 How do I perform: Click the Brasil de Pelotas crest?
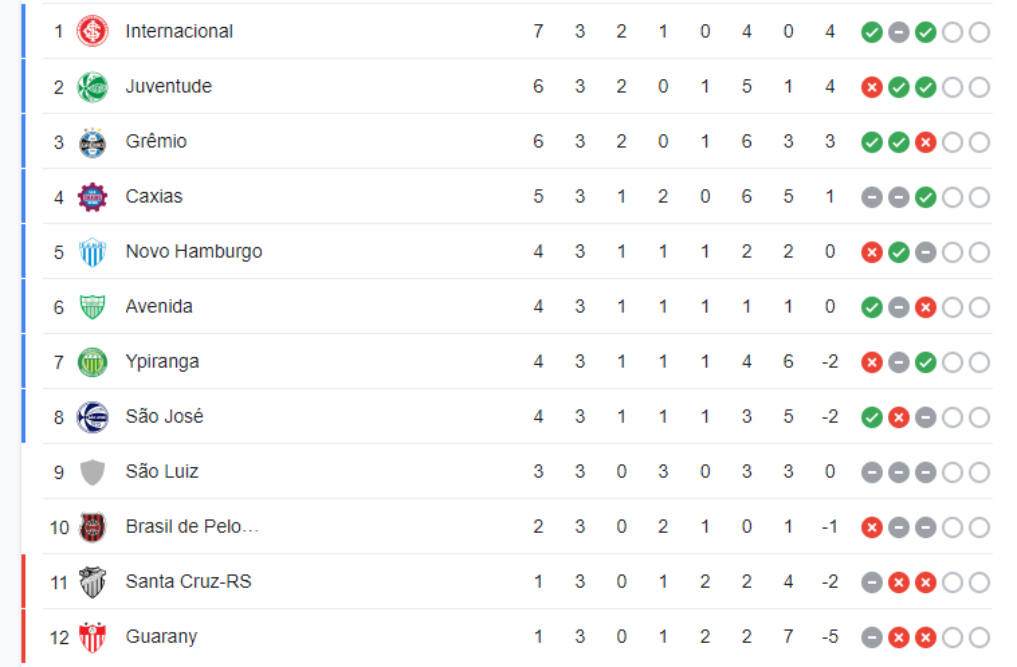pos(92,526)
